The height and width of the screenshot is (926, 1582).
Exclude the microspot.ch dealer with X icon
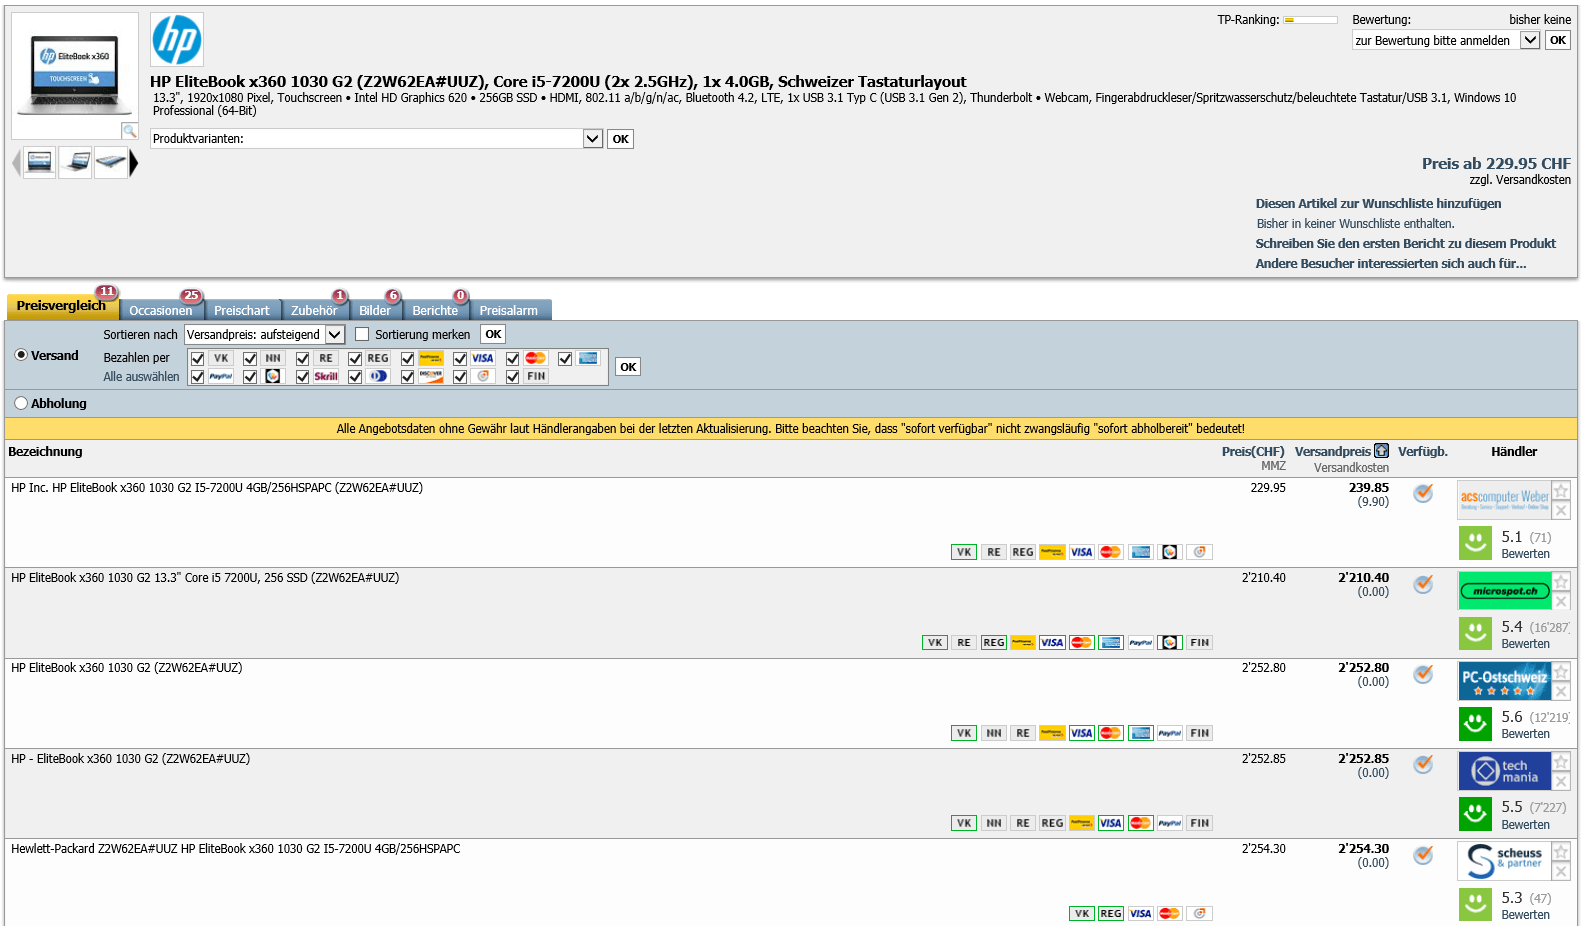pos(1561,601)
